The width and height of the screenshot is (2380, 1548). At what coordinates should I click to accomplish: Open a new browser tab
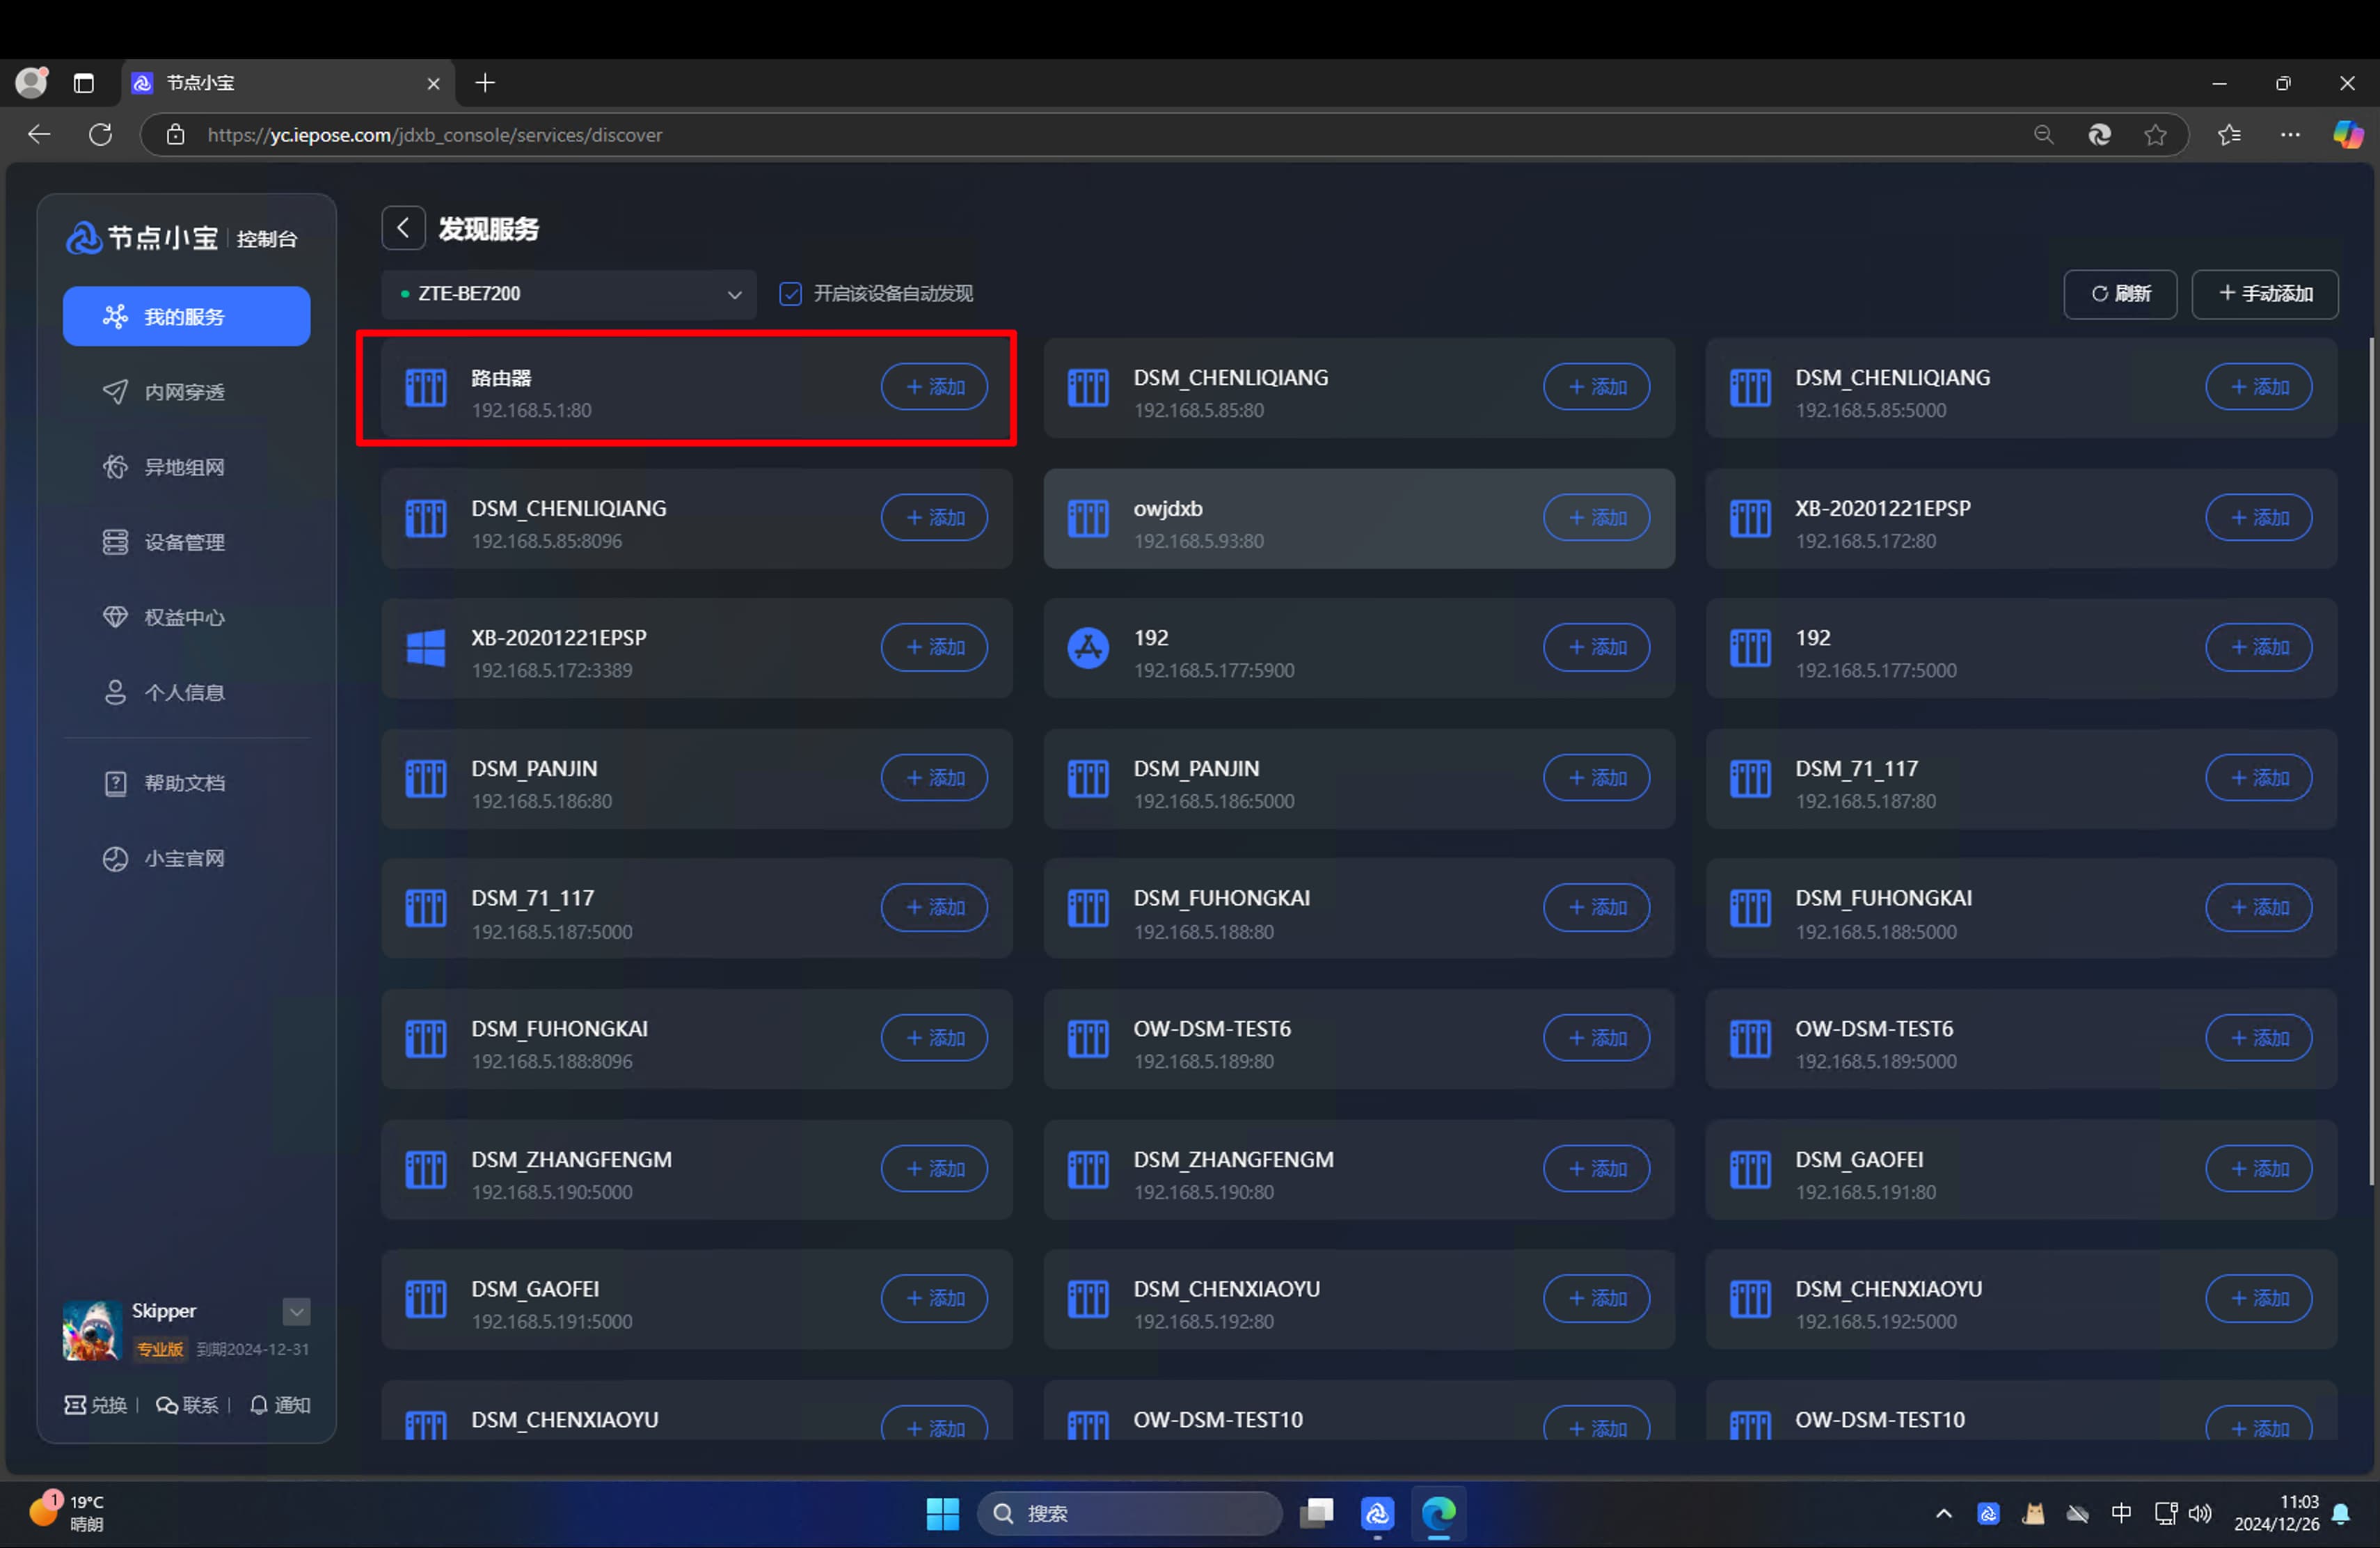(485, 83)
